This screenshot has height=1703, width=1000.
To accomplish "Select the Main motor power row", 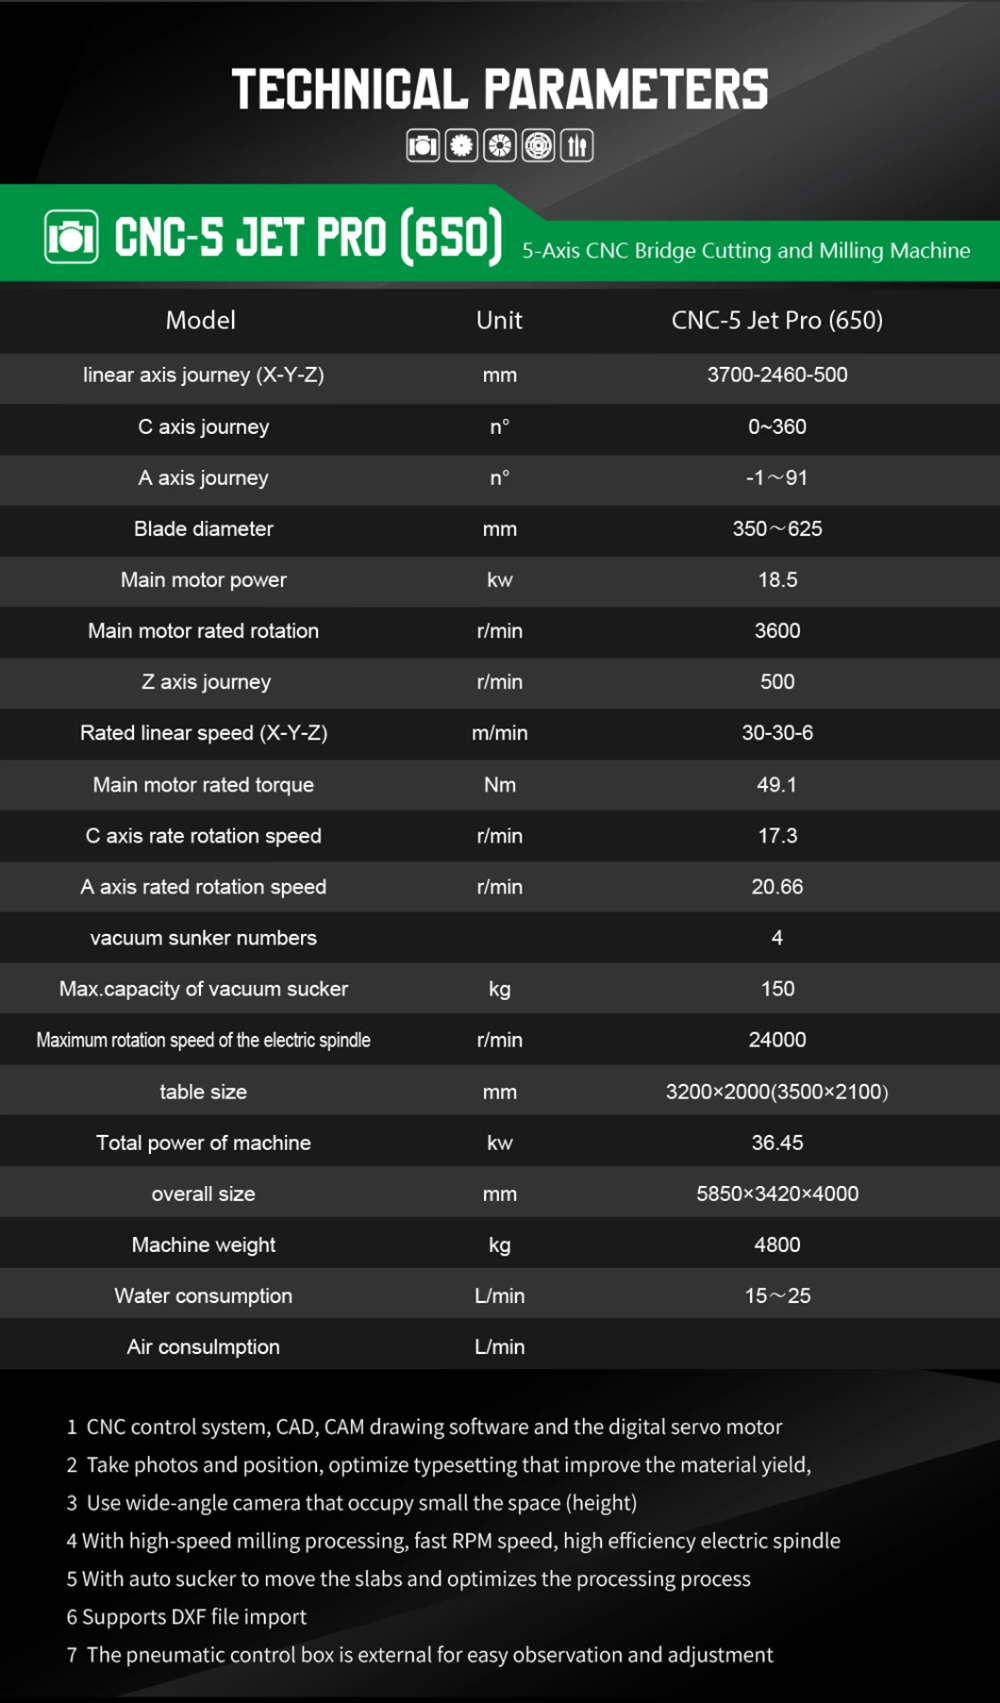I will click(x=500, y=580).
